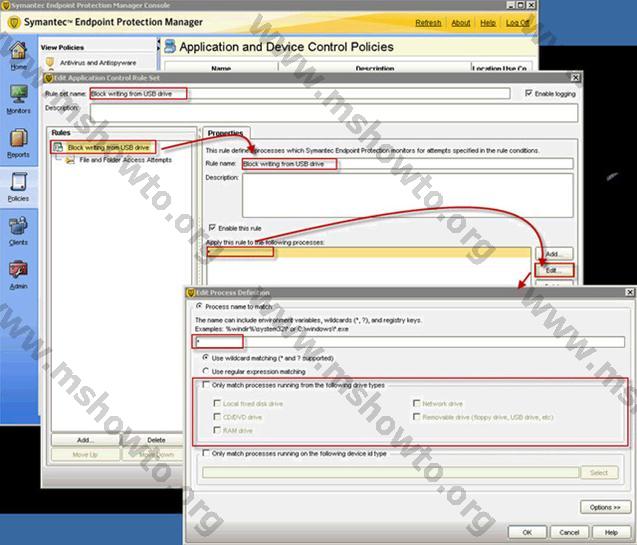Click the Name column header
The image size is (637, 545).
221,68
